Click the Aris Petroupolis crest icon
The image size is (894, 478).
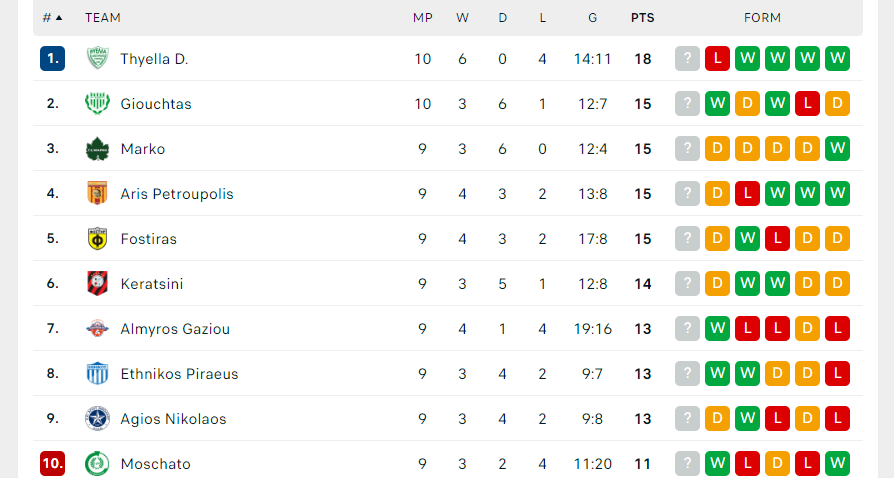click(x=97, y=193)
